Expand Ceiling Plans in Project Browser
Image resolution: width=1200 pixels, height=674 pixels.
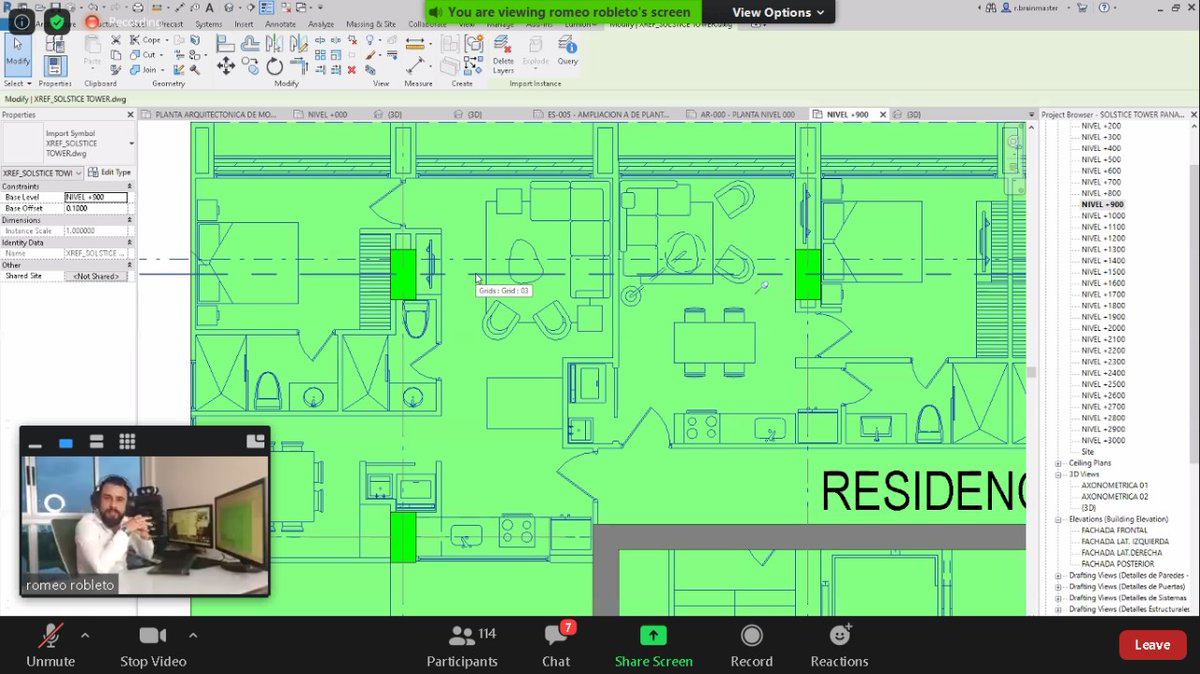point(1059,463)
